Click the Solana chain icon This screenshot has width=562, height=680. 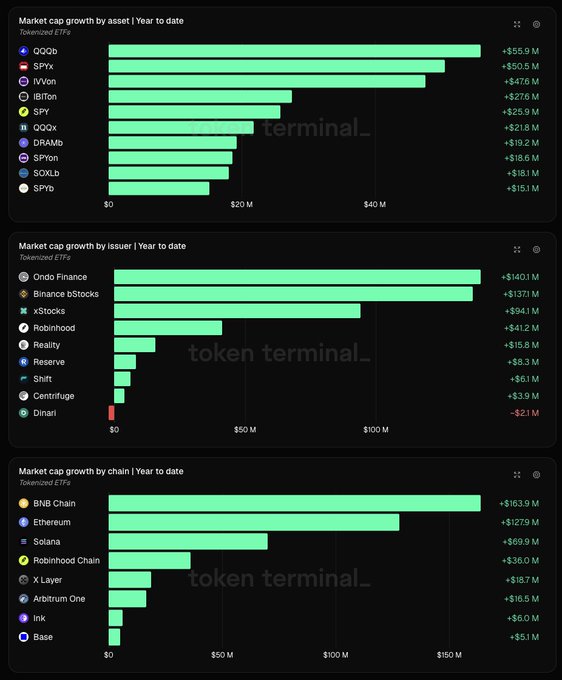coord(24,542)
